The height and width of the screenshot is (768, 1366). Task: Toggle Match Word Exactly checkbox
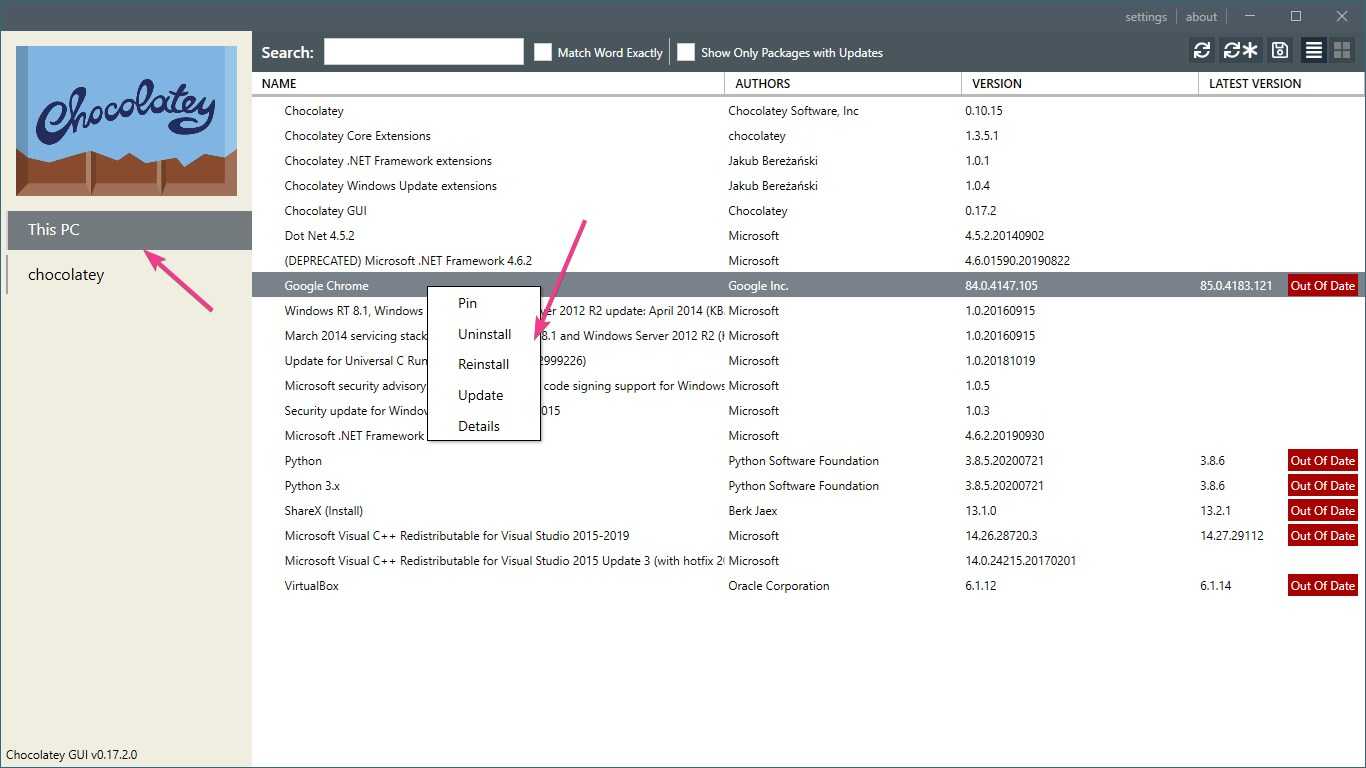click(x=543, y=52)
